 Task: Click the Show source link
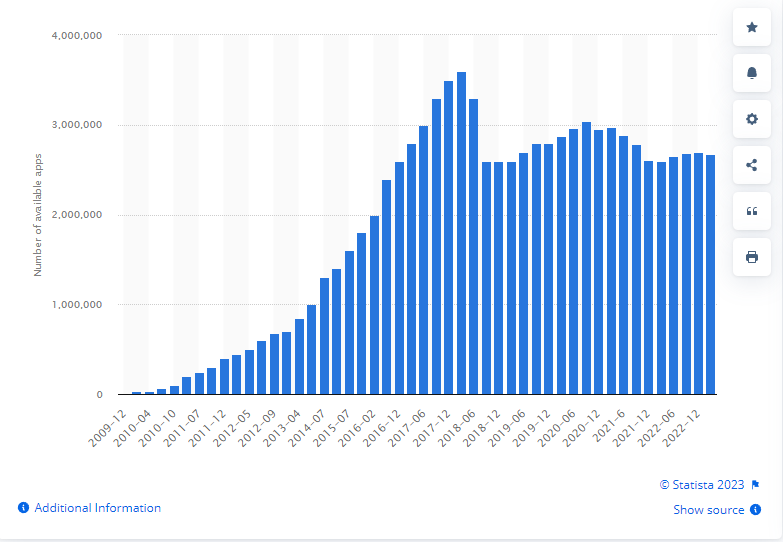click(708, 510)
